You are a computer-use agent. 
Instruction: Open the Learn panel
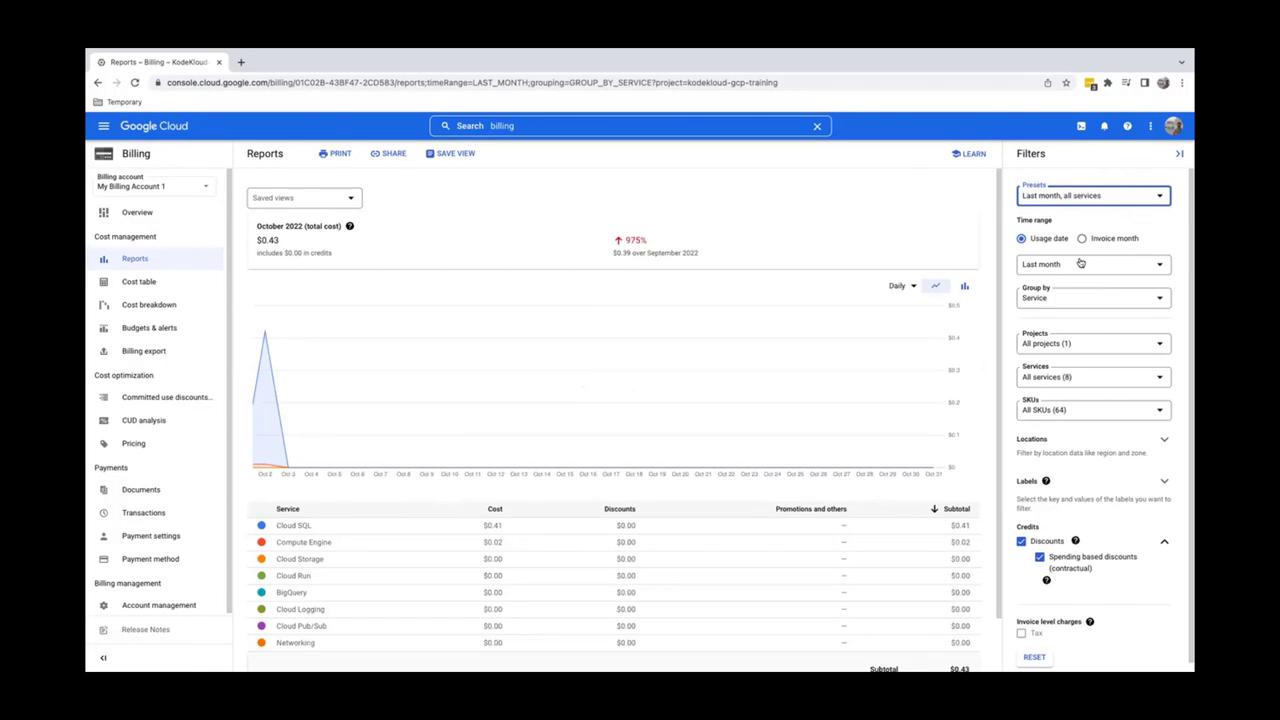(969, 154)
